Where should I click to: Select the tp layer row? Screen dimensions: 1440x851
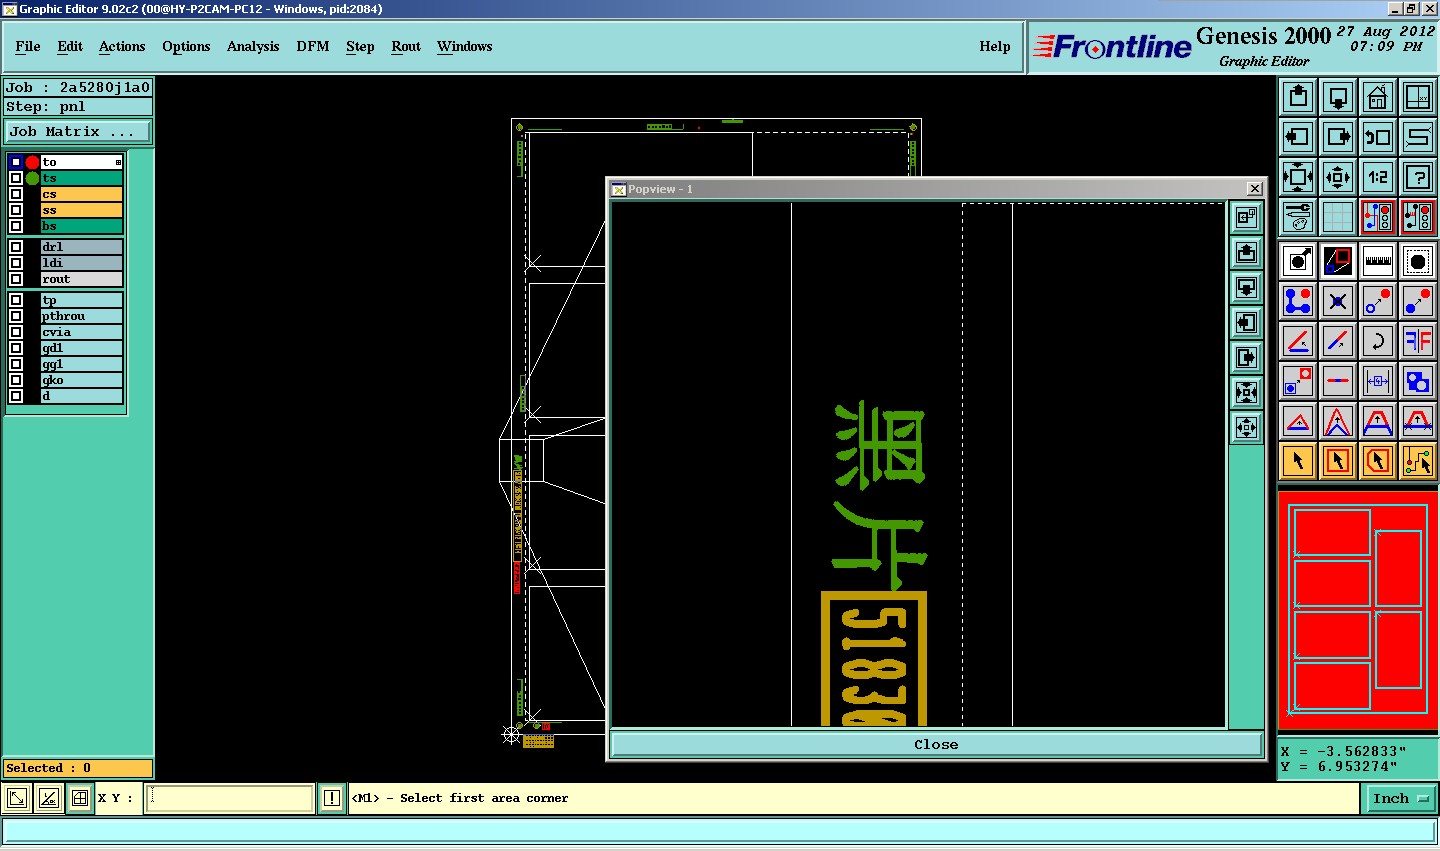click(x=81, y=300)
